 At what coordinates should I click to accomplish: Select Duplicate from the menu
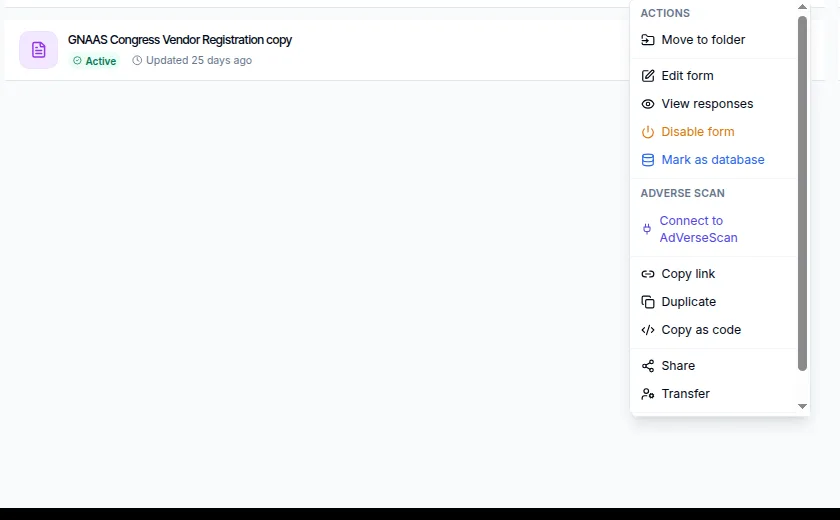[713, 302]
